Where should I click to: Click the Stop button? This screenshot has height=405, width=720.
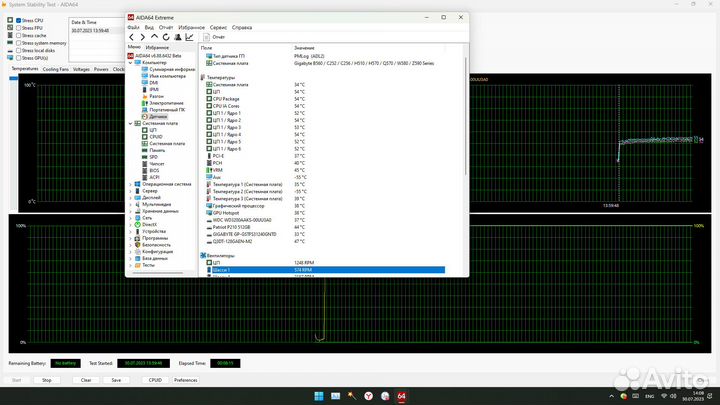[47, 380]
